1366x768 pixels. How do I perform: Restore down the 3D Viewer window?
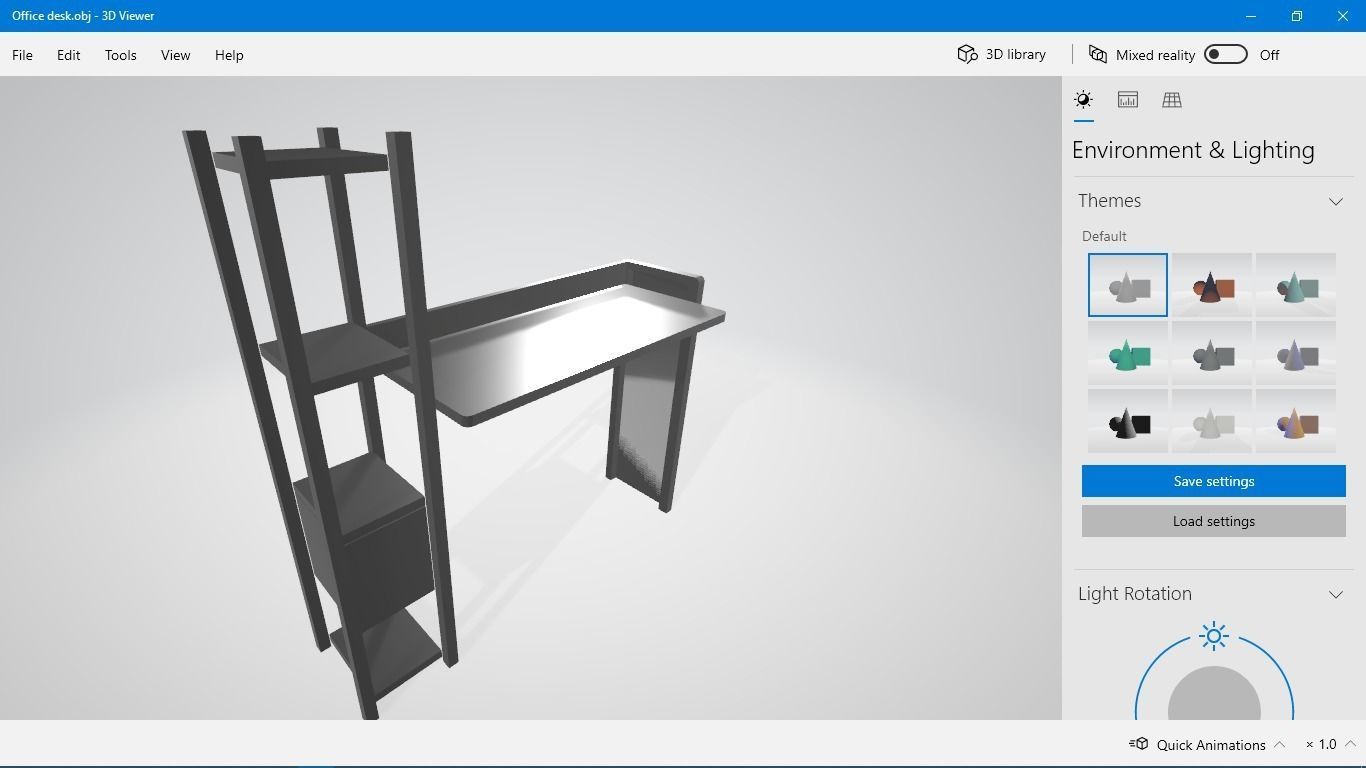click(1297, 16)
